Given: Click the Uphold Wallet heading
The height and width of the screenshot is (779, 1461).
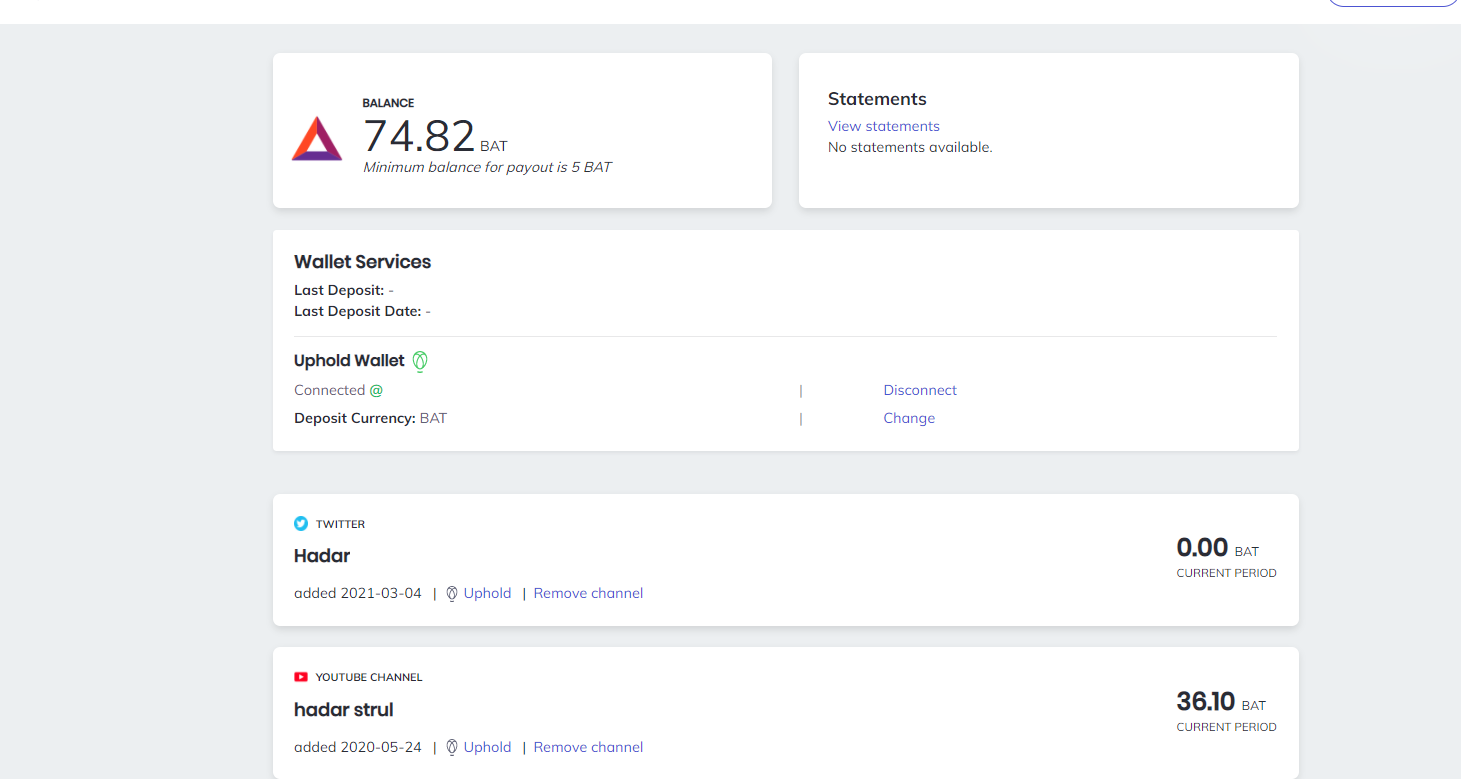Looking at the screenshot, I should click(349, 361).
